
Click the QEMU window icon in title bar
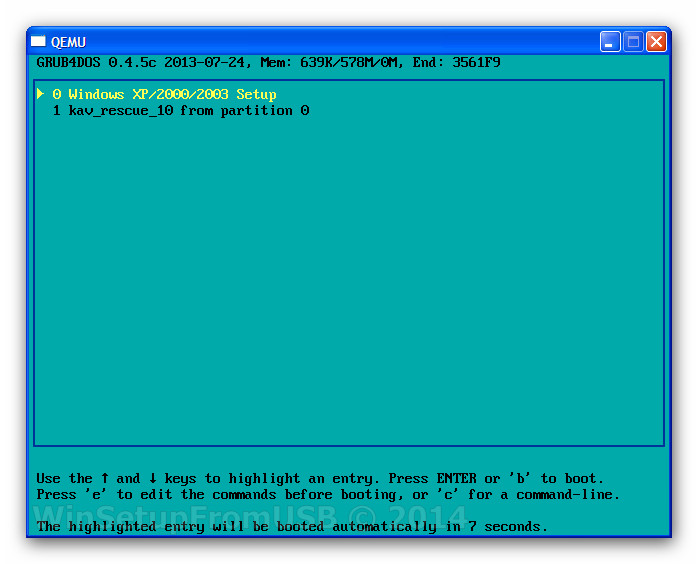click(x=39, y=41)
